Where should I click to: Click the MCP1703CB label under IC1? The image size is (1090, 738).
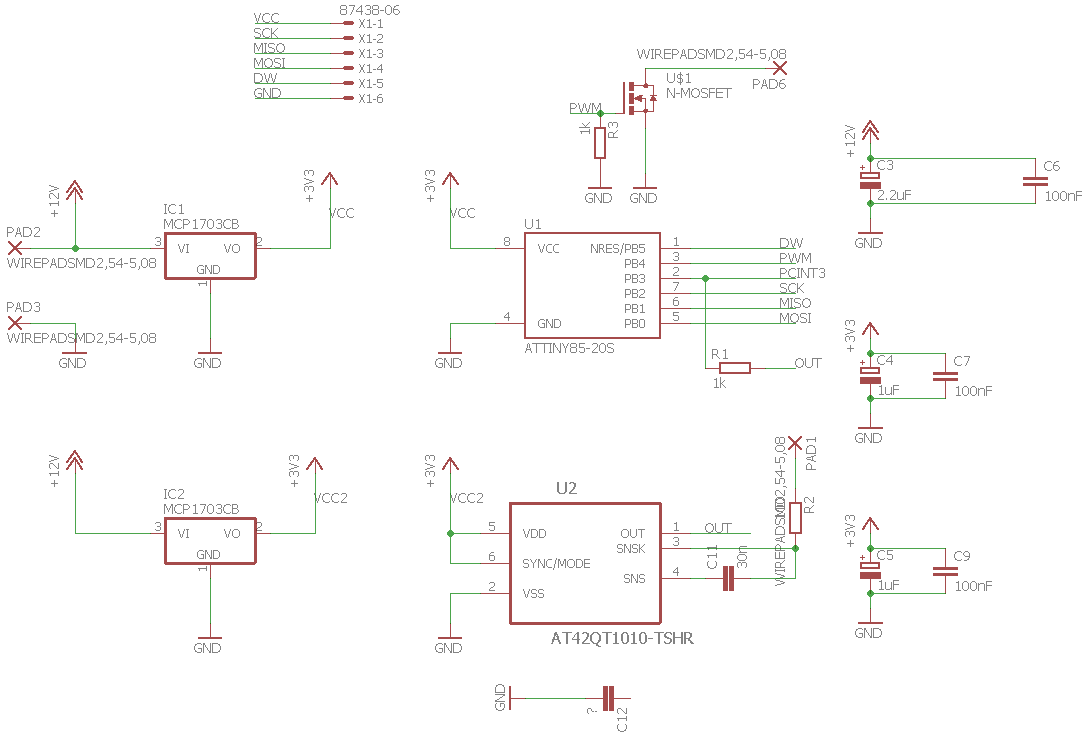click(201, 224)
